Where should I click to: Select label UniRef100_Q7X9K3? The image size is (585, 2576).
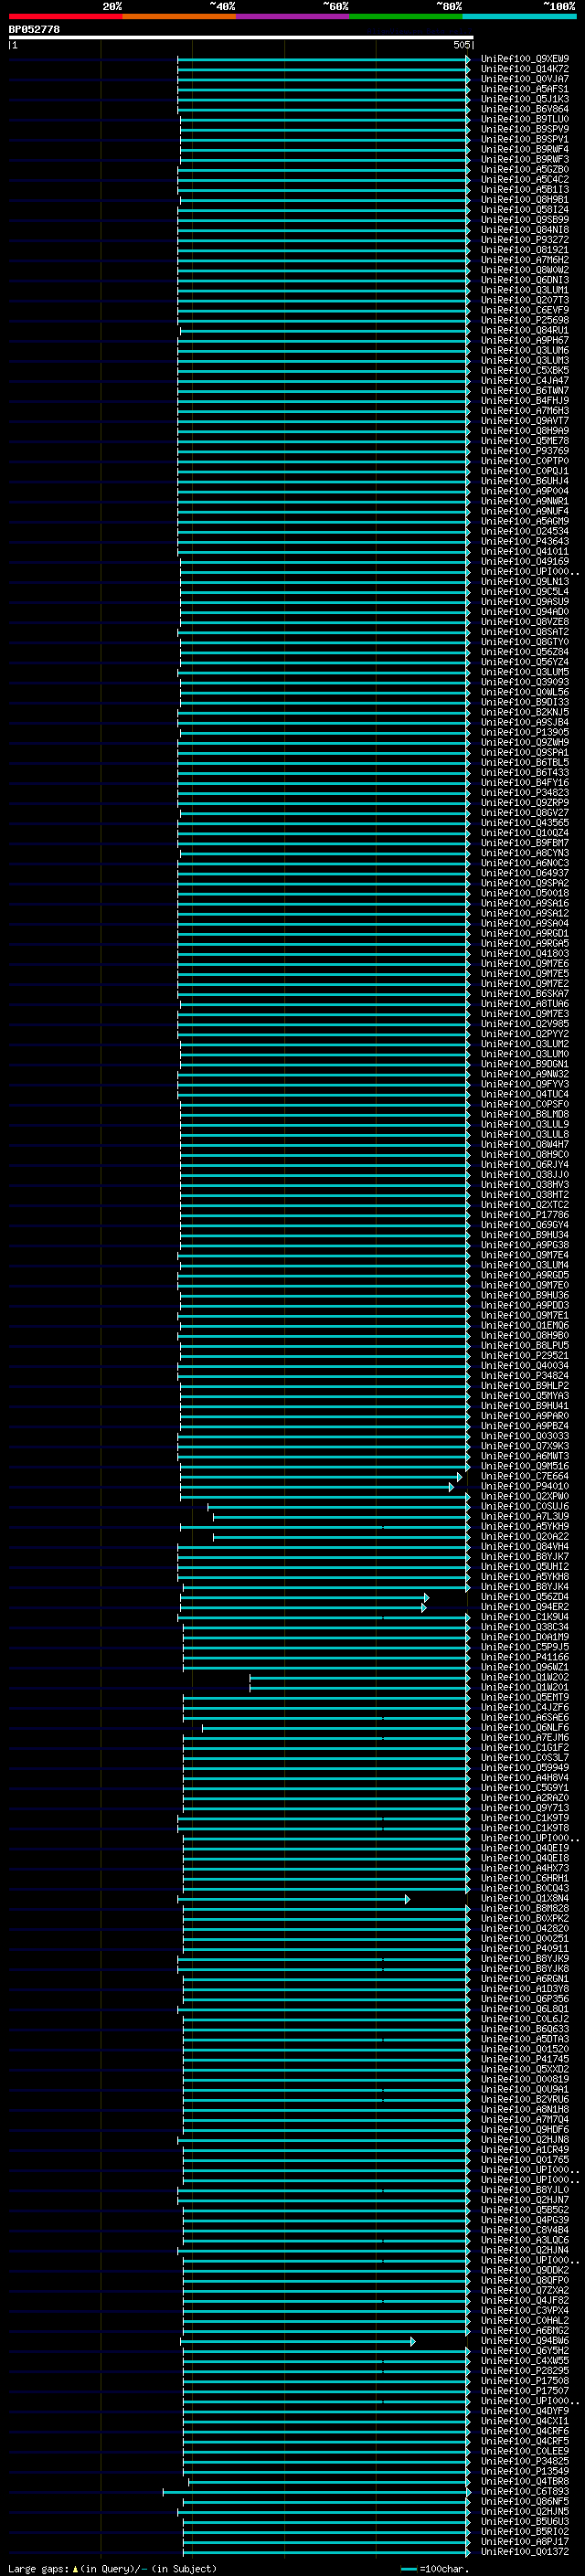pyautogui.click(x=524, y=1446)
